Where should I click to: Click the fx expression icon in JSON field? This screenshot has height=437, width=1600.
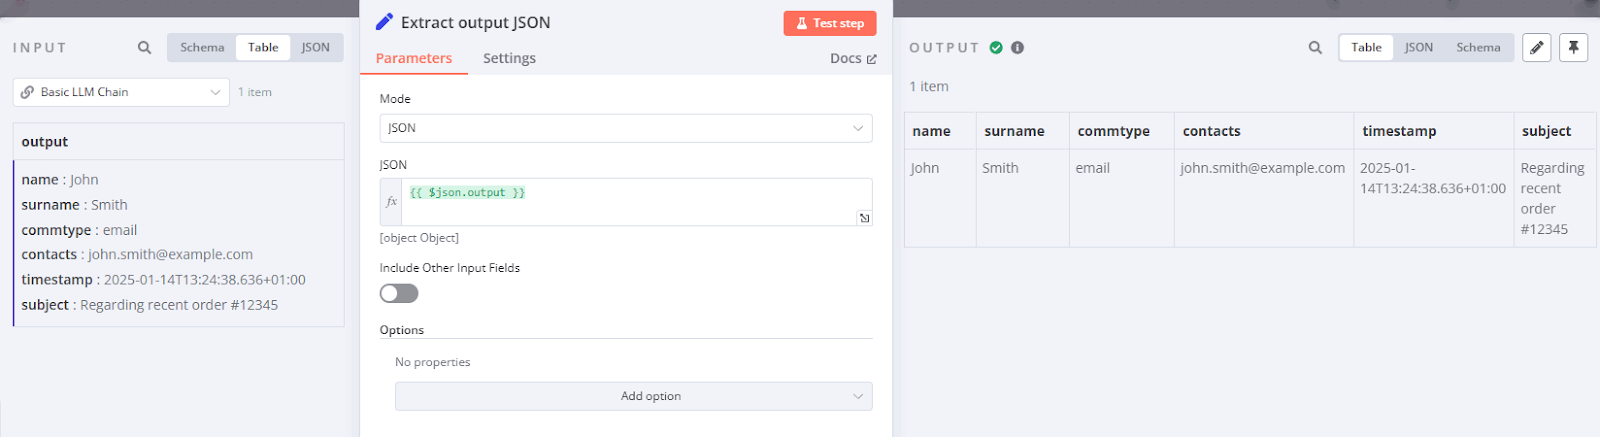pos(391,202)
